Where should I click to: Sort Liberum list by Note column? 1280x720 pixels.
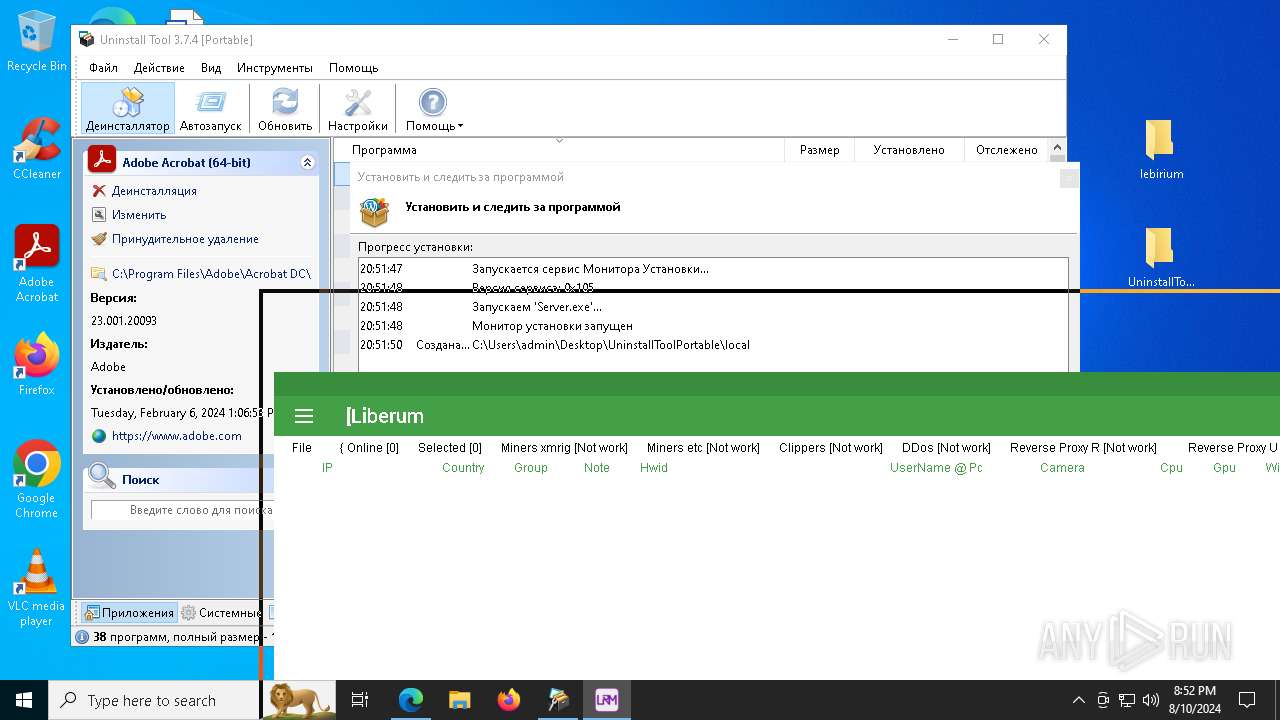[x=597, y=468]
